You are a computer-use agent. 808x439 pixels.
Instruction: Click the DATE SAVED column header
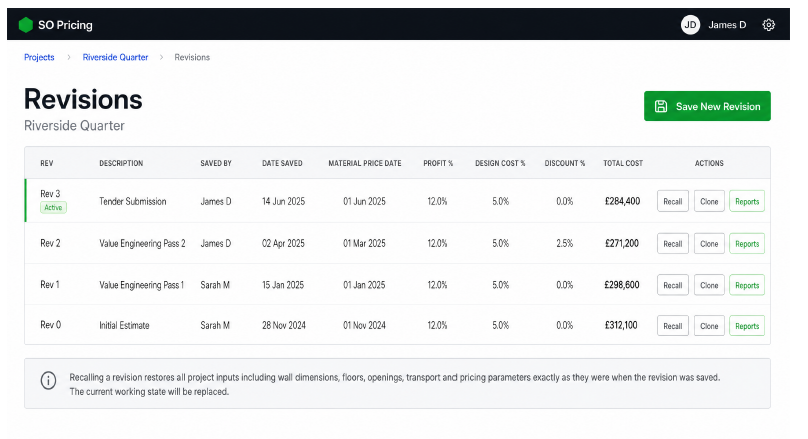282,163
